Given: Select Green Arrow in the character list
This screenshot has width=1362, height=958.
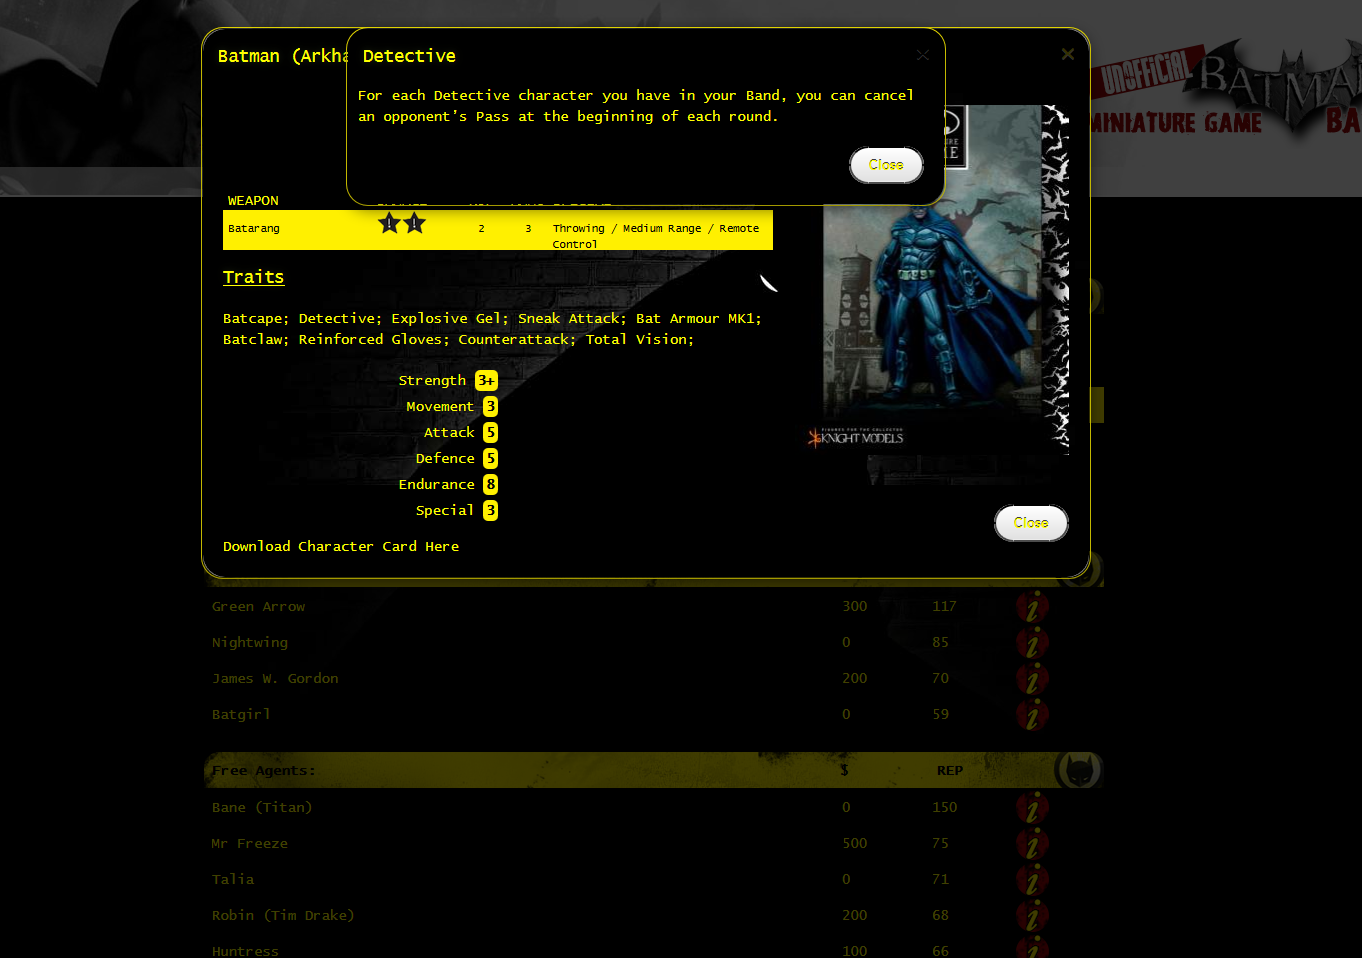Looking at the screenshot, I should [x=258, y=606].
